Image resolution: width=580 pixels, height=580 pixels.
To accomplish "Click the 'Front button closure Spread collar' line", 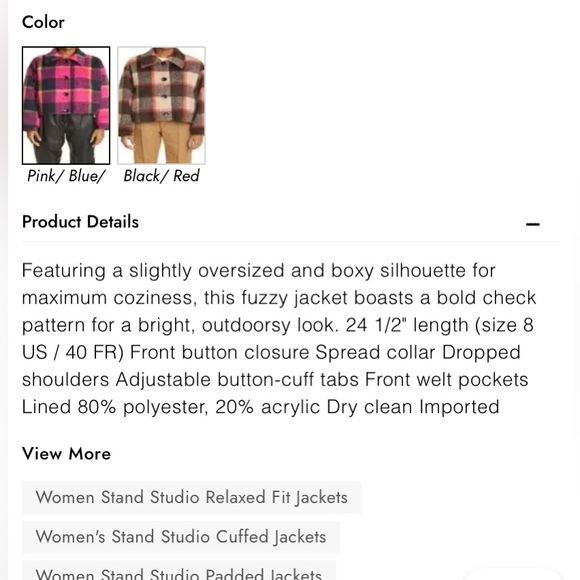I will click(271, 352).
